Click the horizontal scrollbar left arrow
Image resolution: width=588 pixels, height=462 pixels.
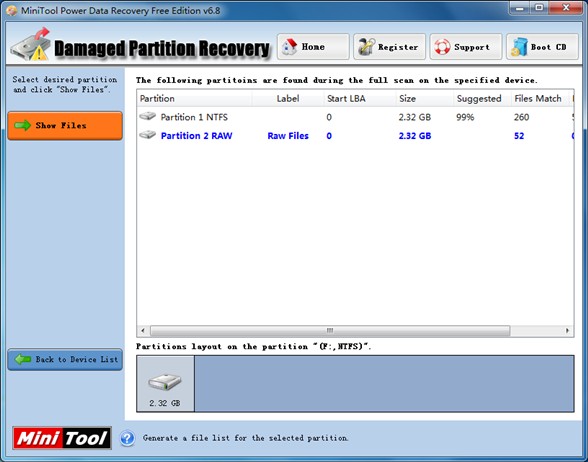[142, 331]
